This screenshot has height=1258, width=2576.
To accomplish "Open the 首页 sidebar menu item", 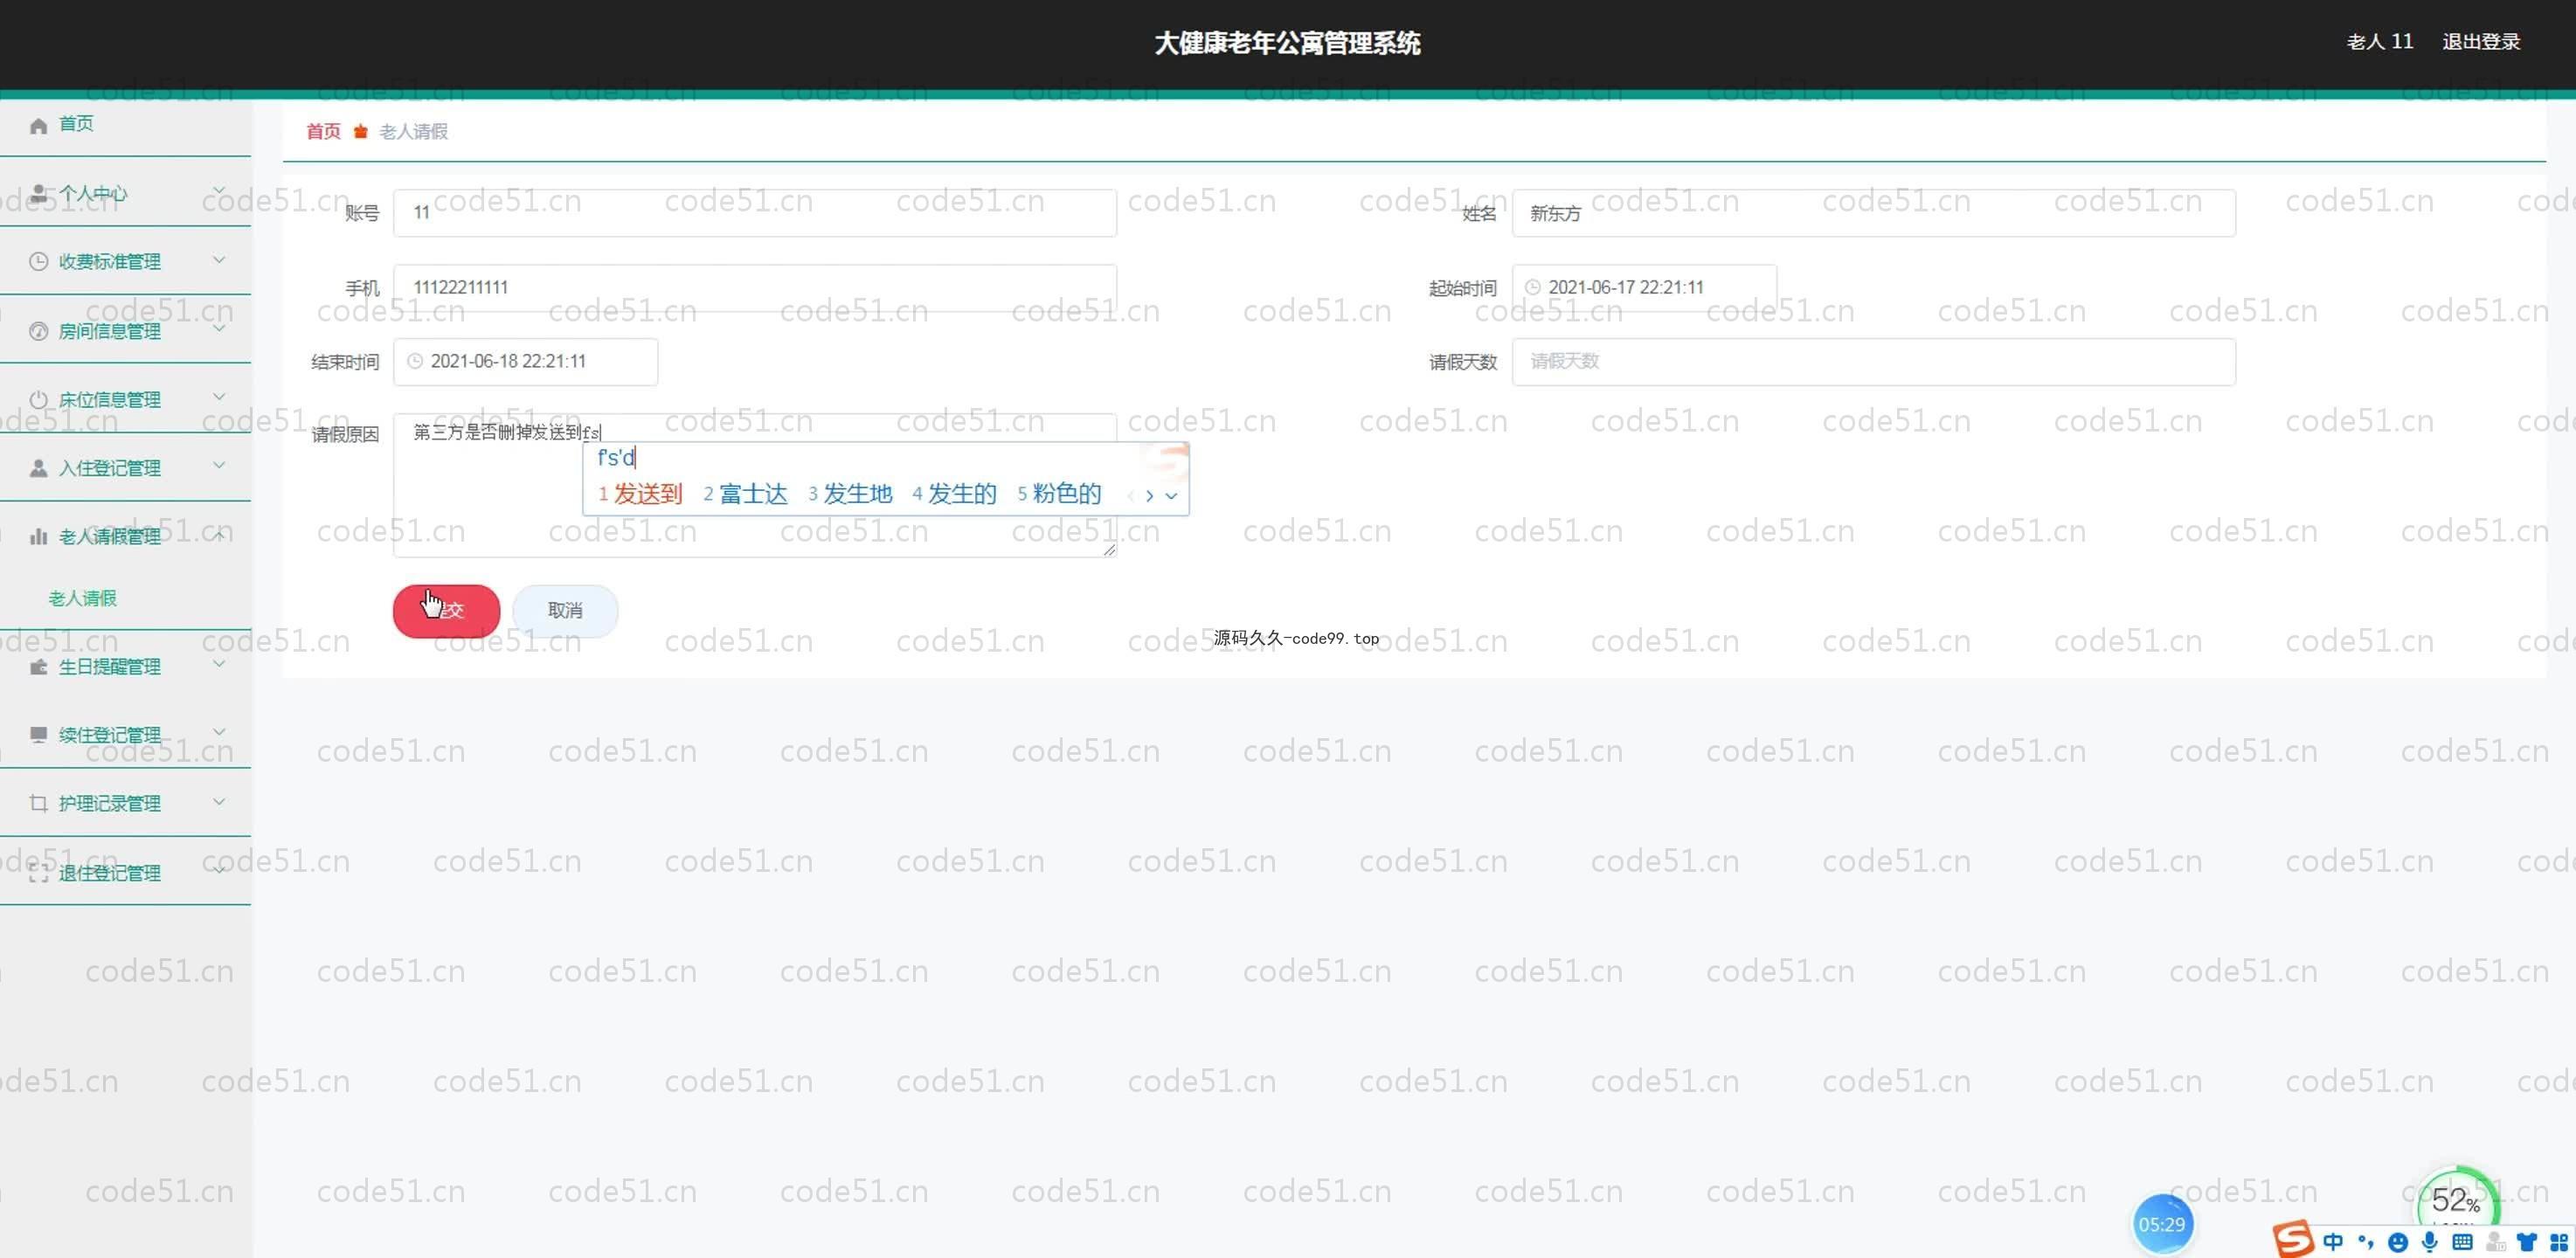I will (x=125, y=125).
